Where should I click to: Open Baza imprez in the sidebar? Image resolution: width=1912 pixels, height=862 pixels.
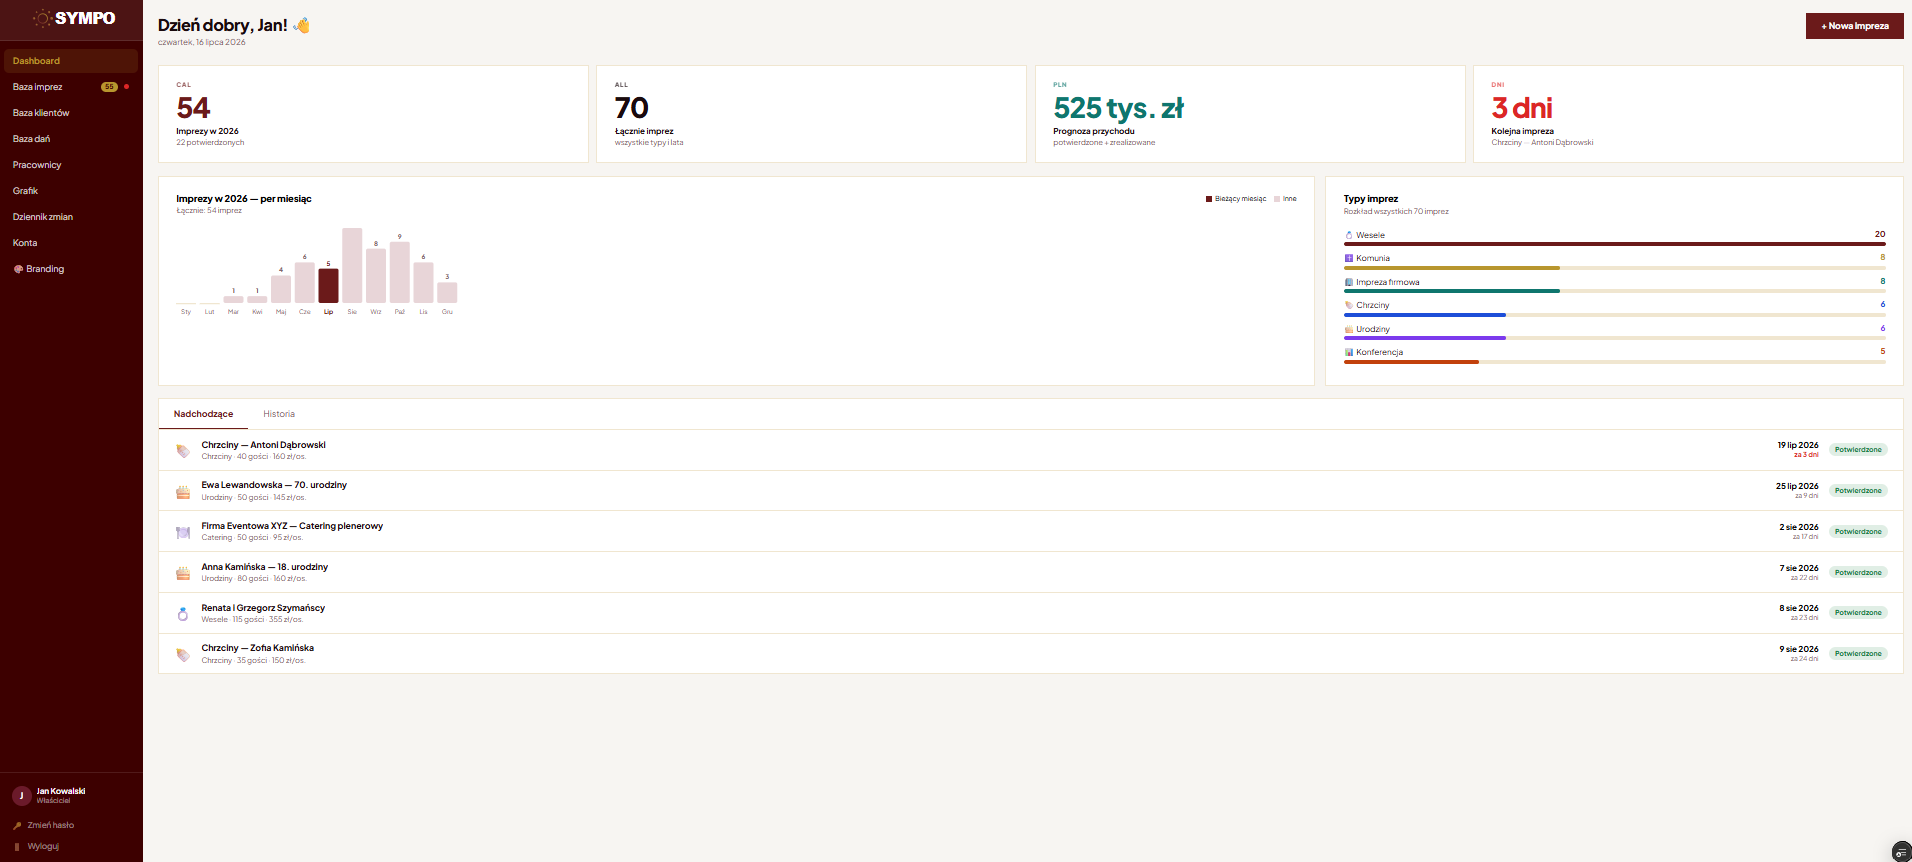(71, 87)
